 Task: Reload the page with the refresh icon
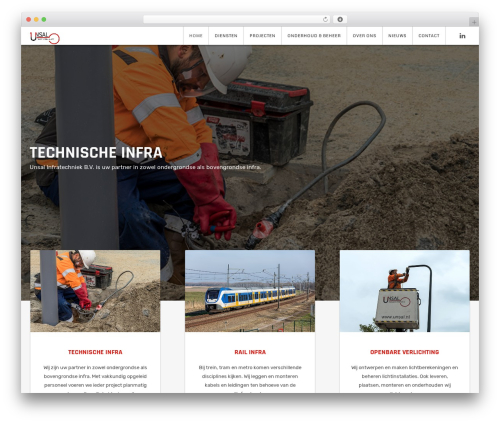[325, 19]
